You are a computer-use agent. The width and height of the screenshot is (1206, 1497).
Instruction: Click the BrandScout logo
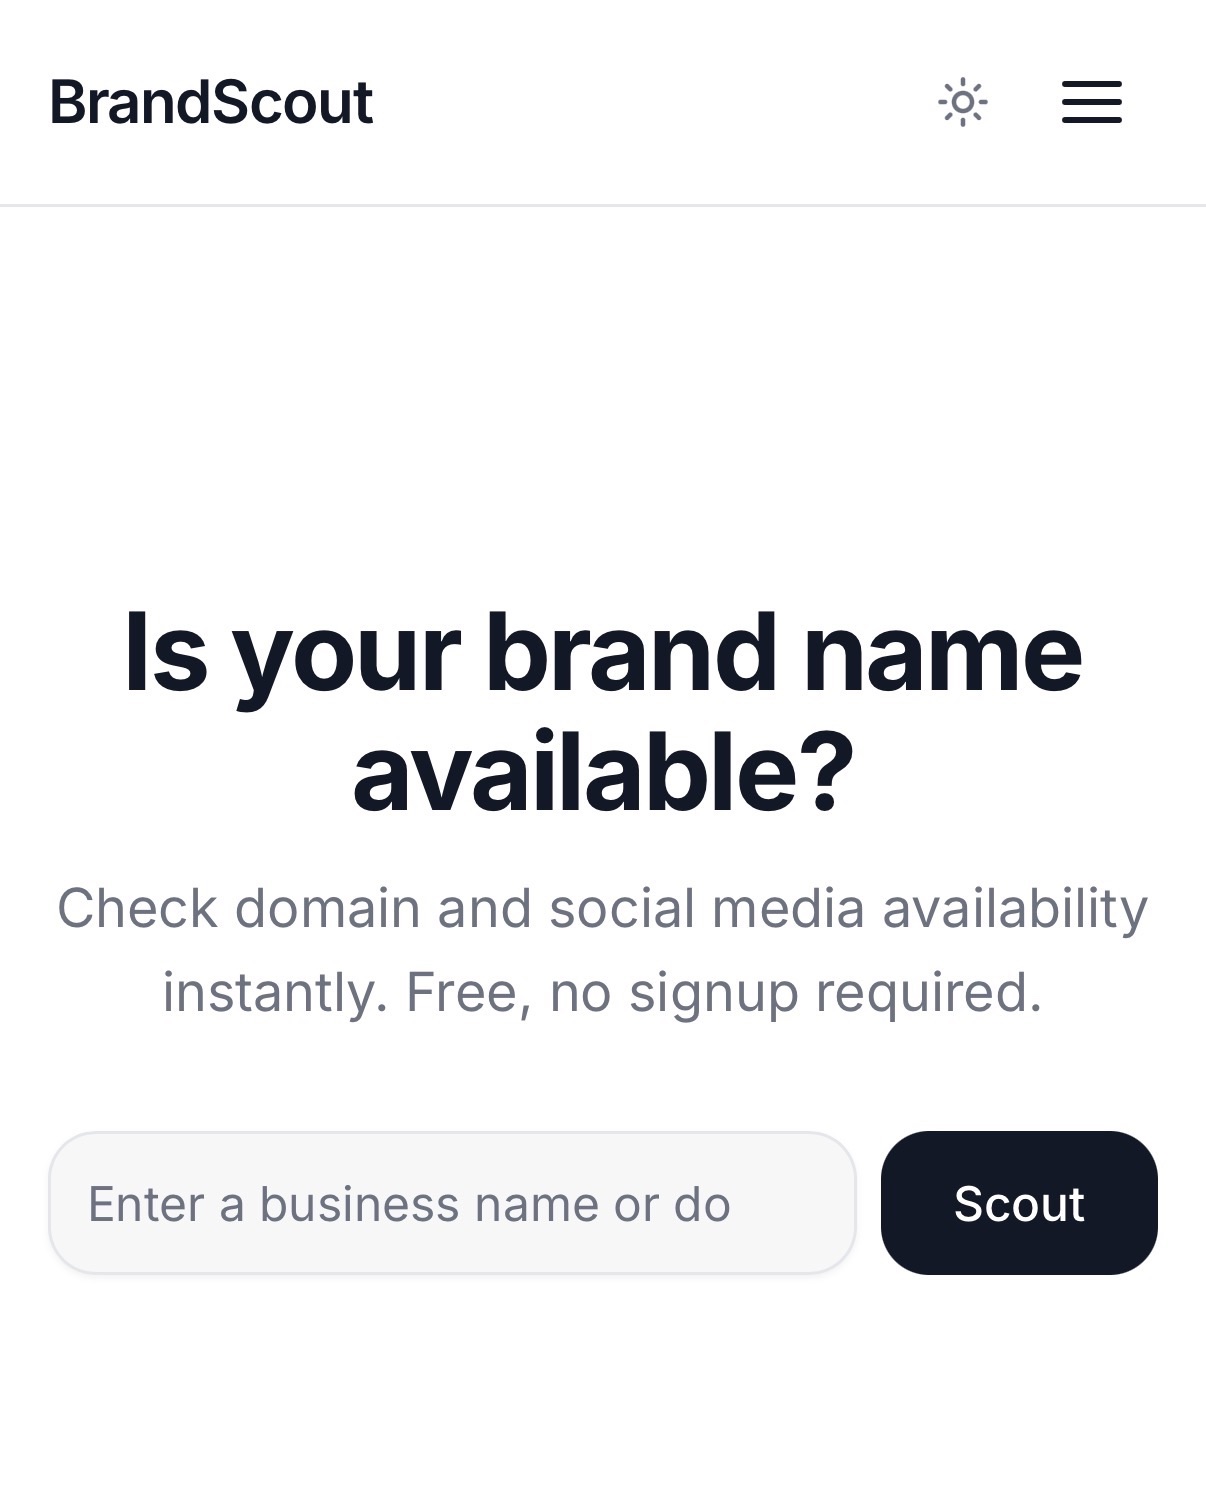[211, 102]
